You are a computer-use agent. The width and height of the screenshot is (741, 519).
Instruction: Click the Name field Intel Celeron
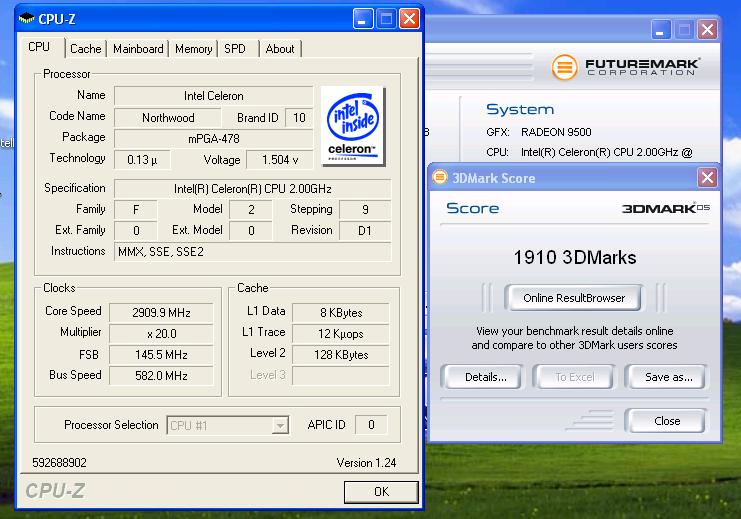click(214, 96)
